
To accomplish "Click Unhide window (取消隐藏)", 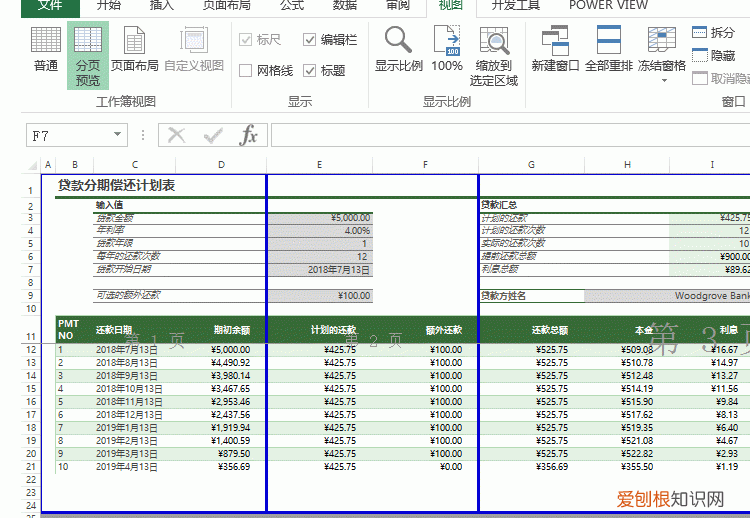I will point(720,78).
